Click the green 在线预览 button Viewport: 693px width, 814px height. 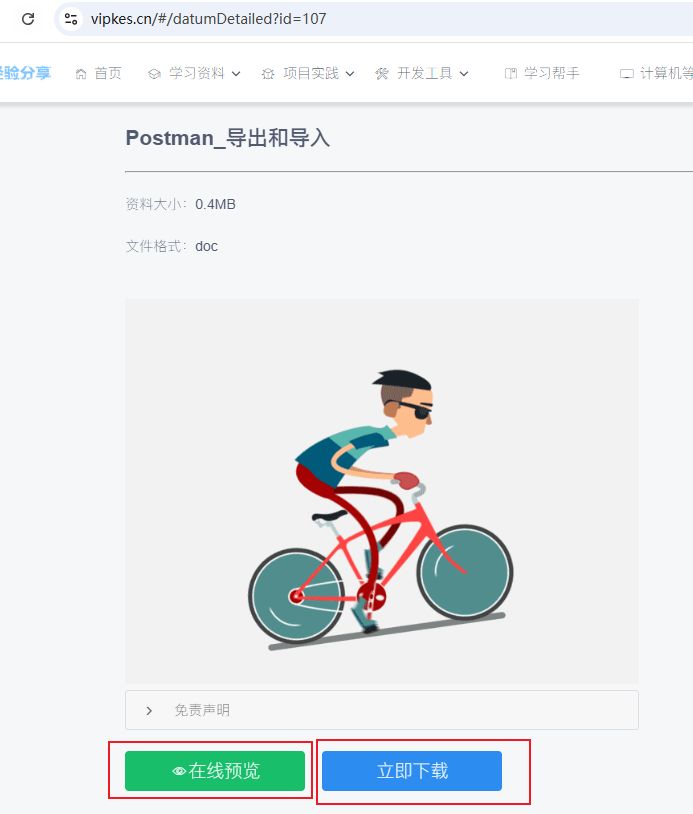pos(215,771)
